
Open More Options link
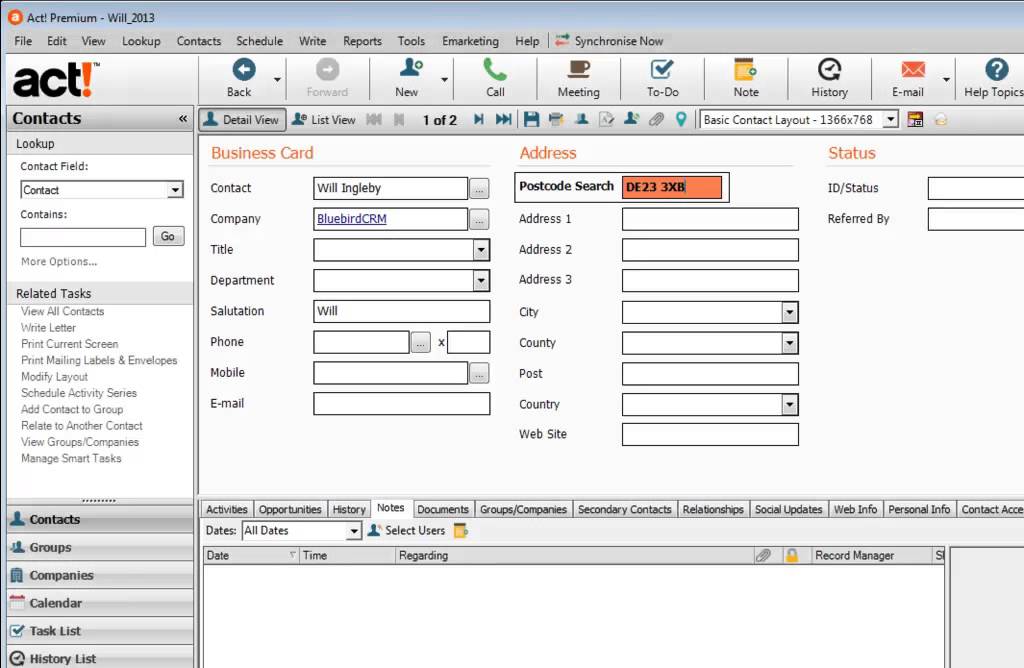coord(59,261)
